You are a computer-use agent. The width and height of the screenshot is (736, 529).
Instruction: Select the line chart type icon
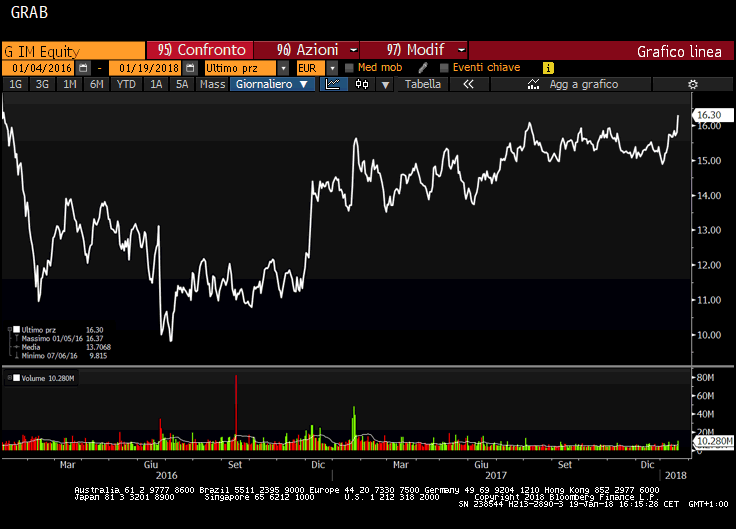[333, 84]
